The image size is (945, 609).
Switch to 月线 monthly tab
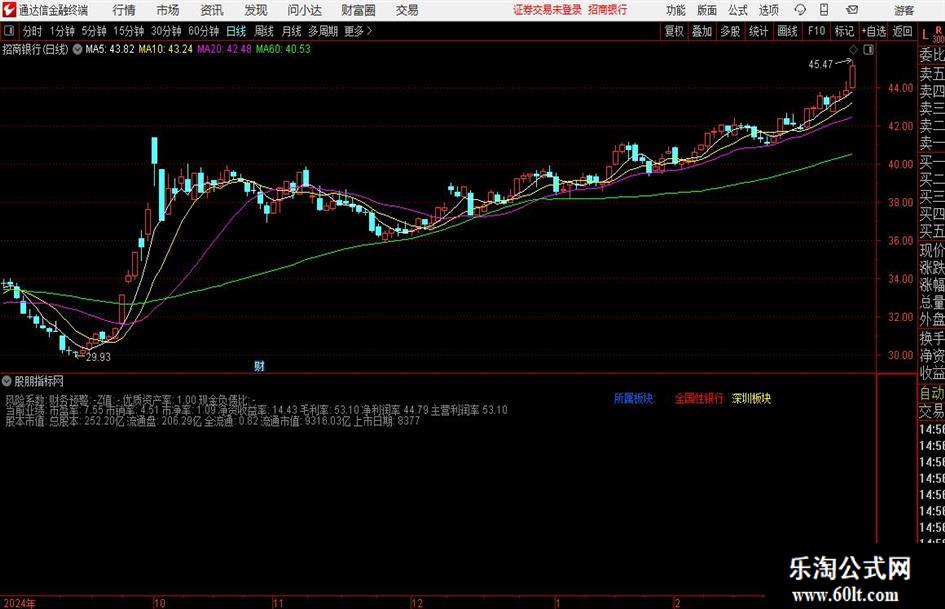click(x=292, y=31)
